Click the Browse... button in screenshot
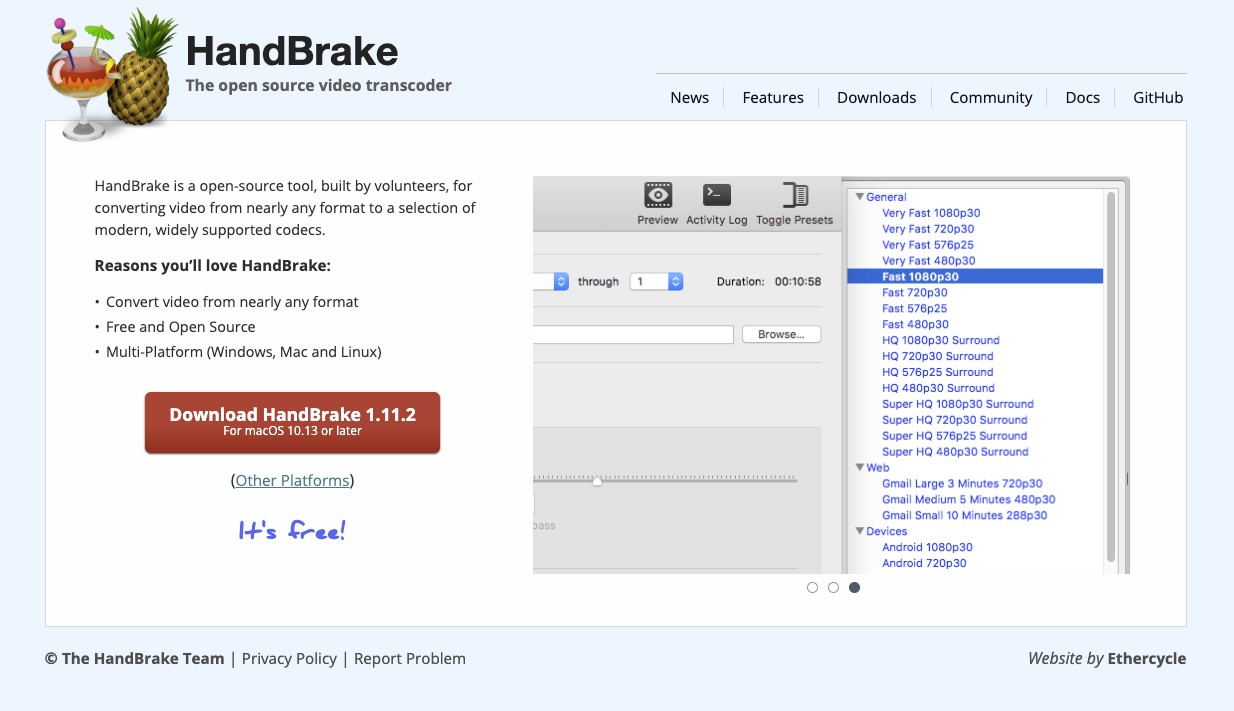1234x711 pixels. click(781, 334)
